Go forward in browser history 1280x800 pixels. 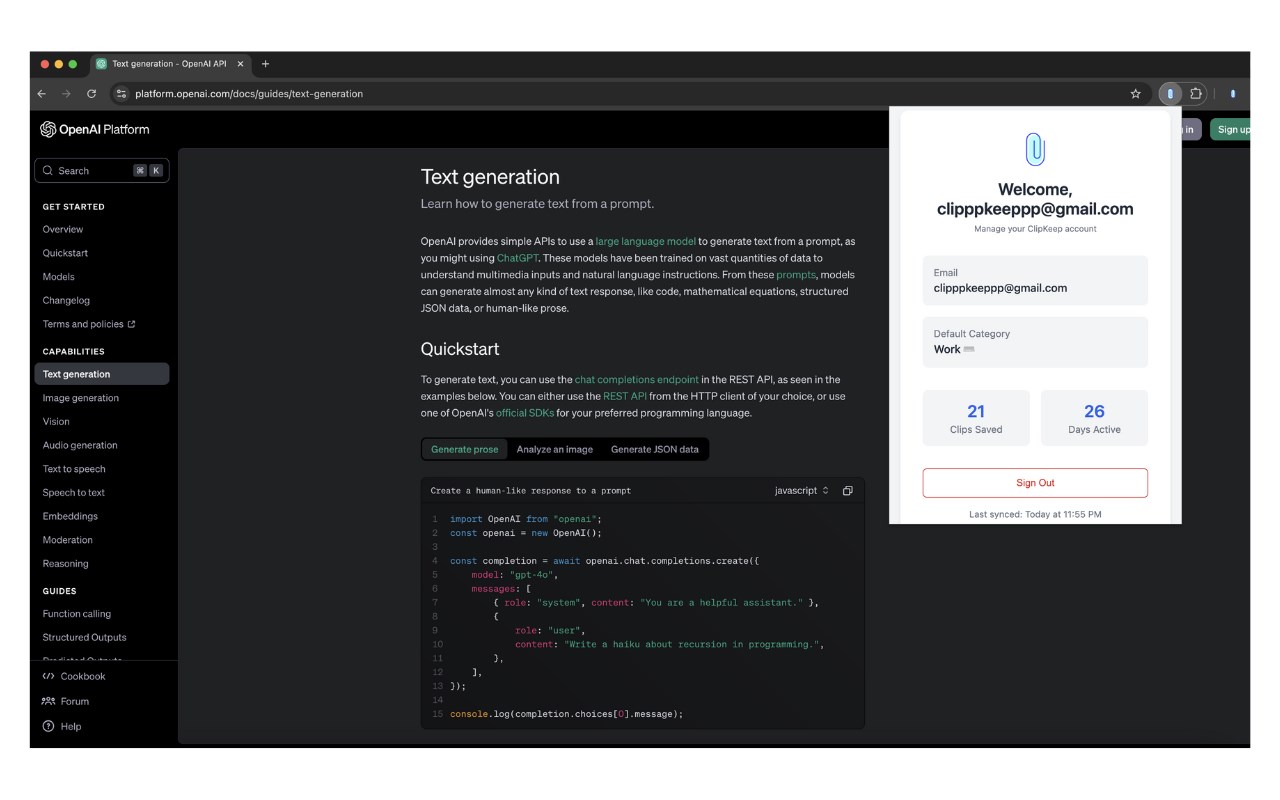(66, 94)
